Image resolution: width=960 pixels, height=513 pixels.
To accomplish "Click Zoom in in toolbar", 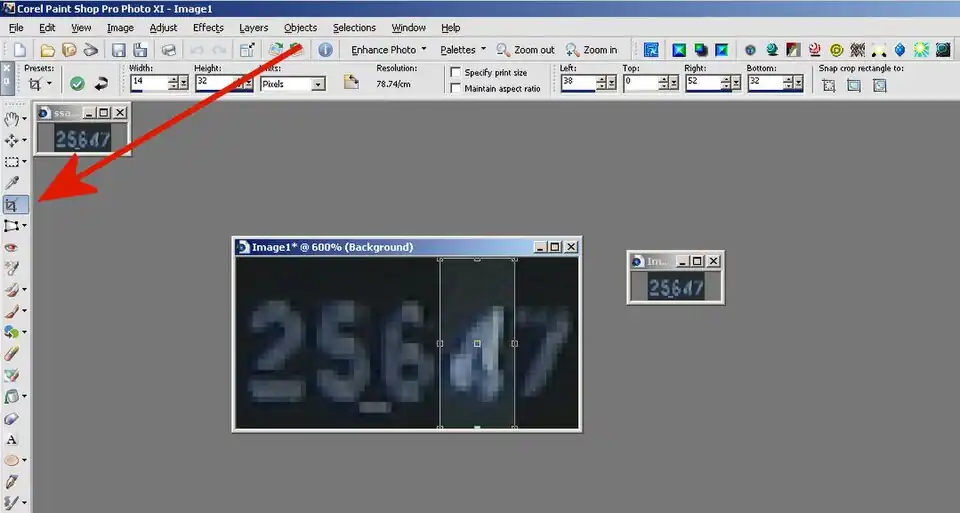I will point(591,50).
